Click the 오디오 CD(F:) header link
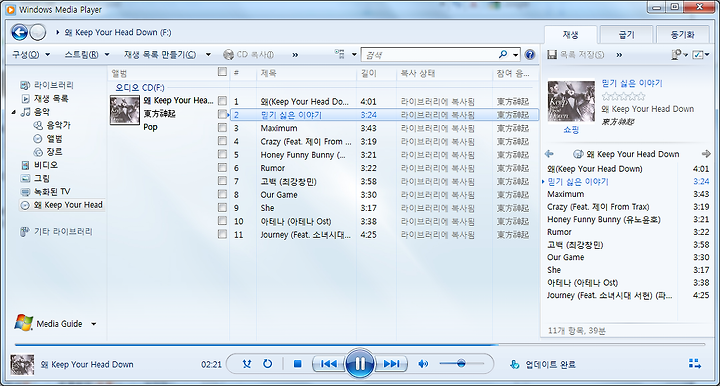 click(140, 87)
